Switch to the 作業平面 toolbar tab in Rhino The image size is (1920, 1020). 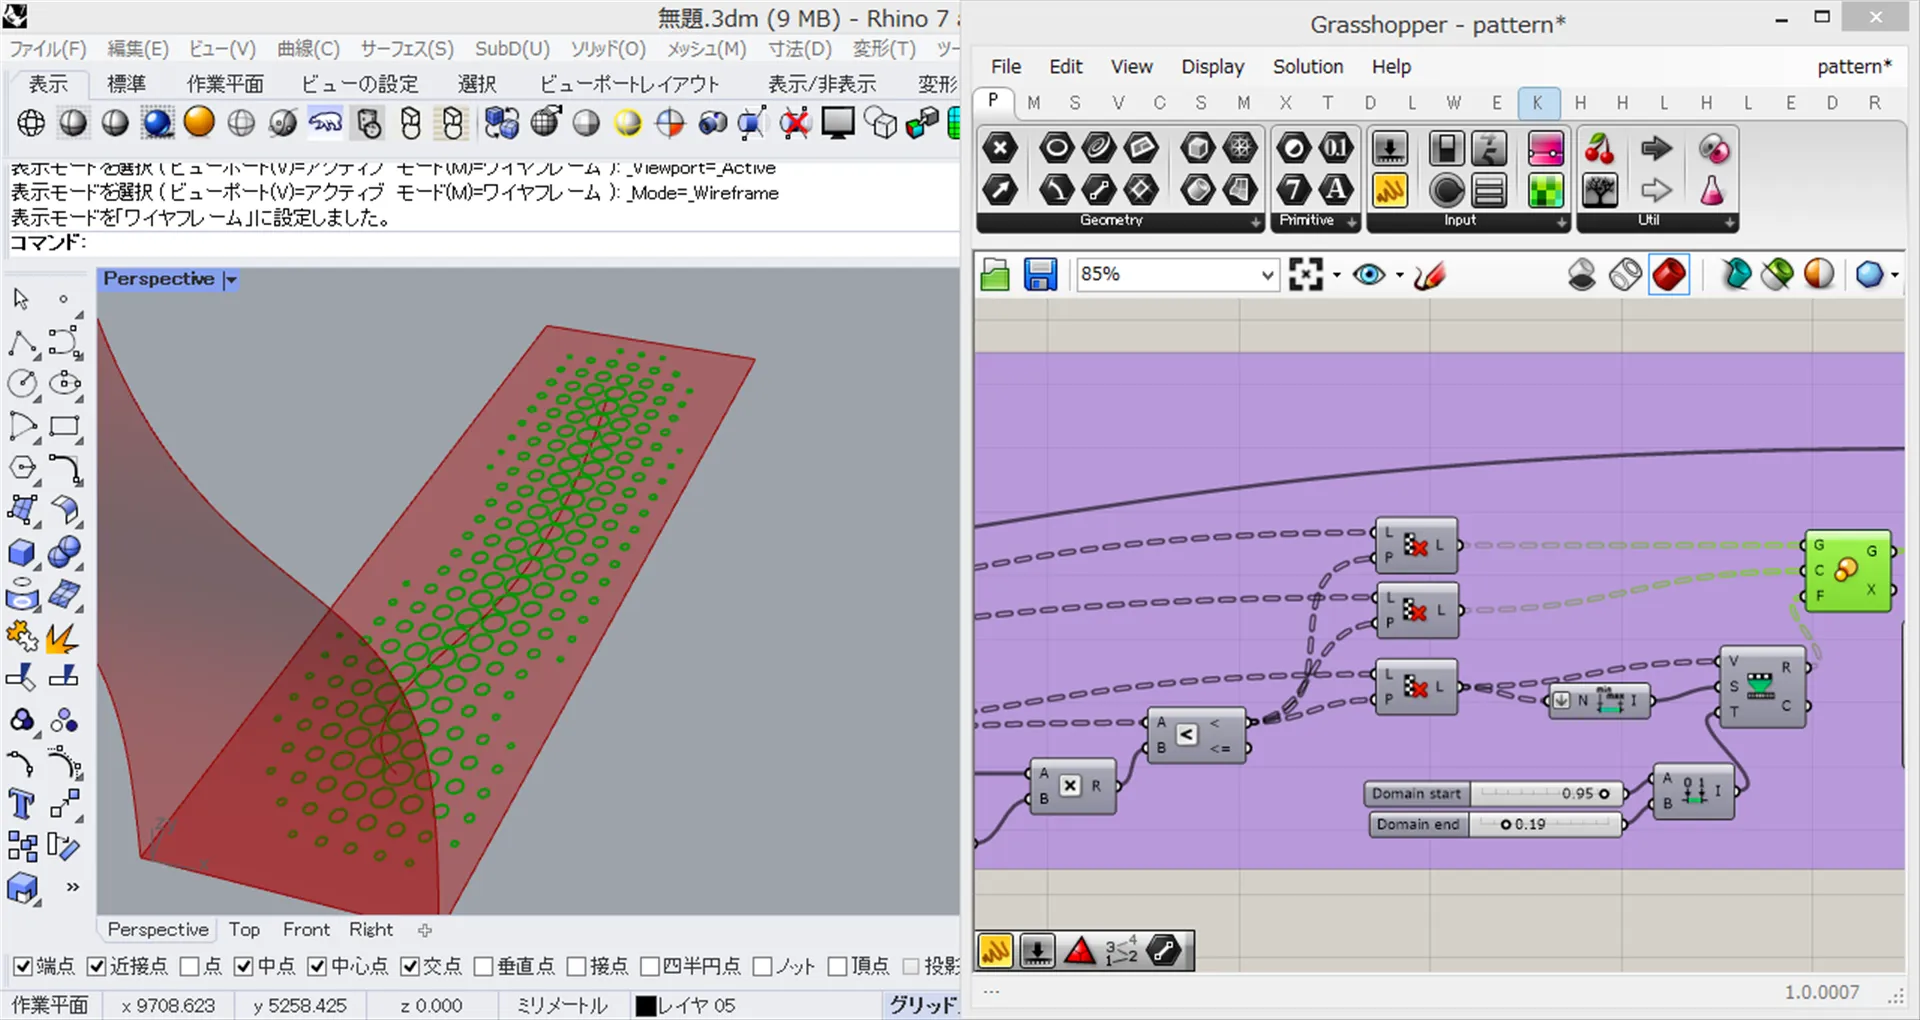coord(225,84)
